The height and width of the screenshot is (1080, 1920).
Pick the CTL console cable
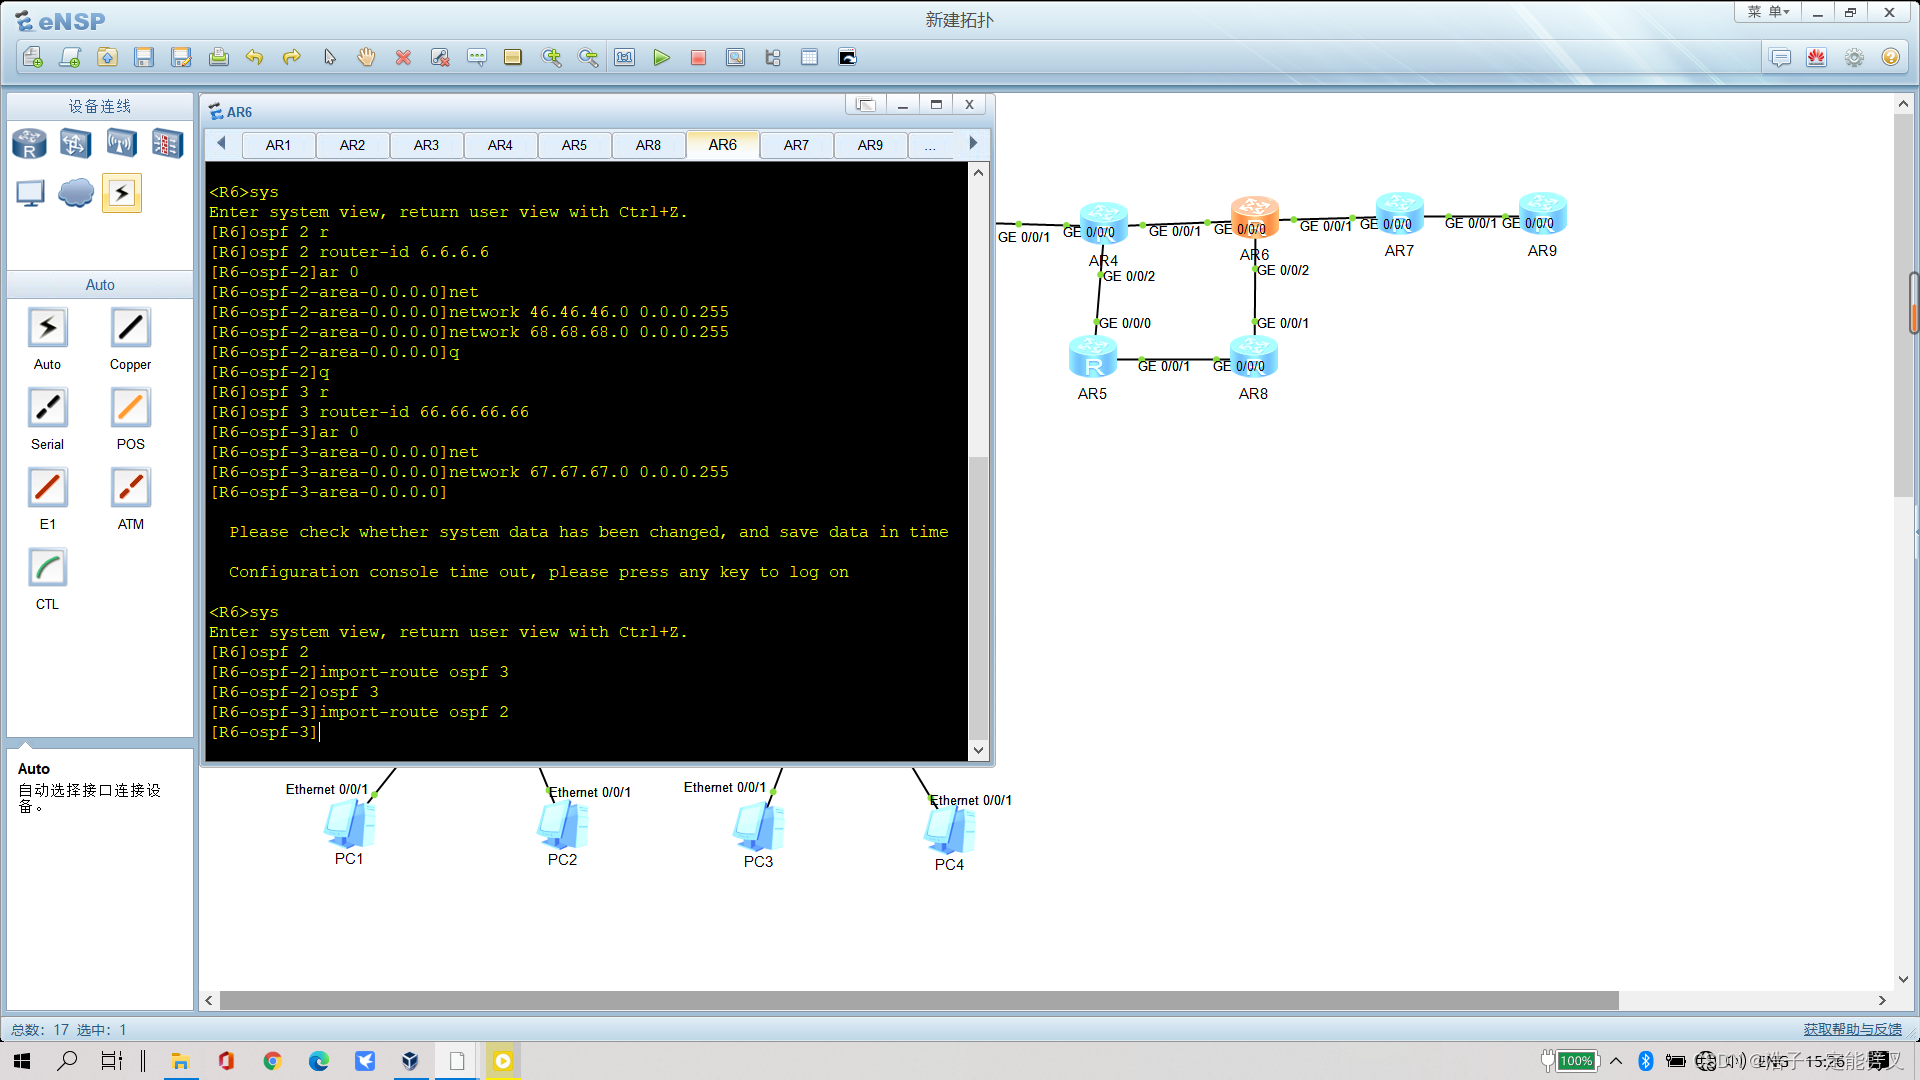(x=47, y=569)
